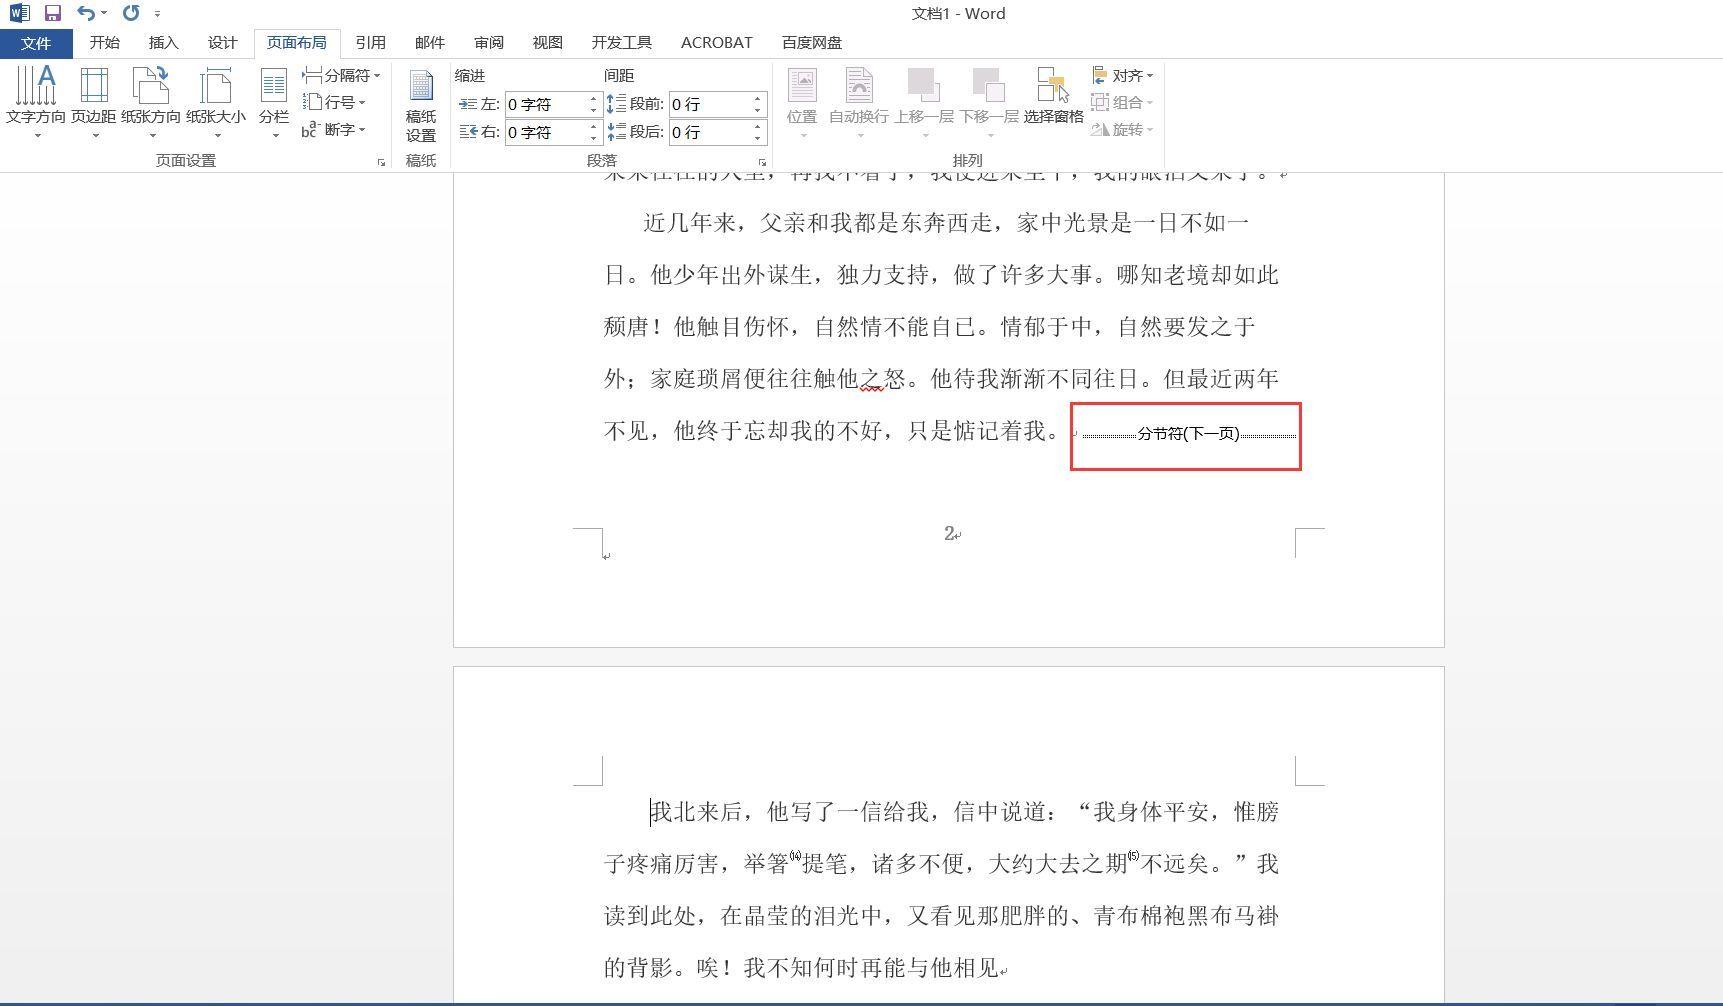Switch to the 开始 tab

click(x=104, y=43)
